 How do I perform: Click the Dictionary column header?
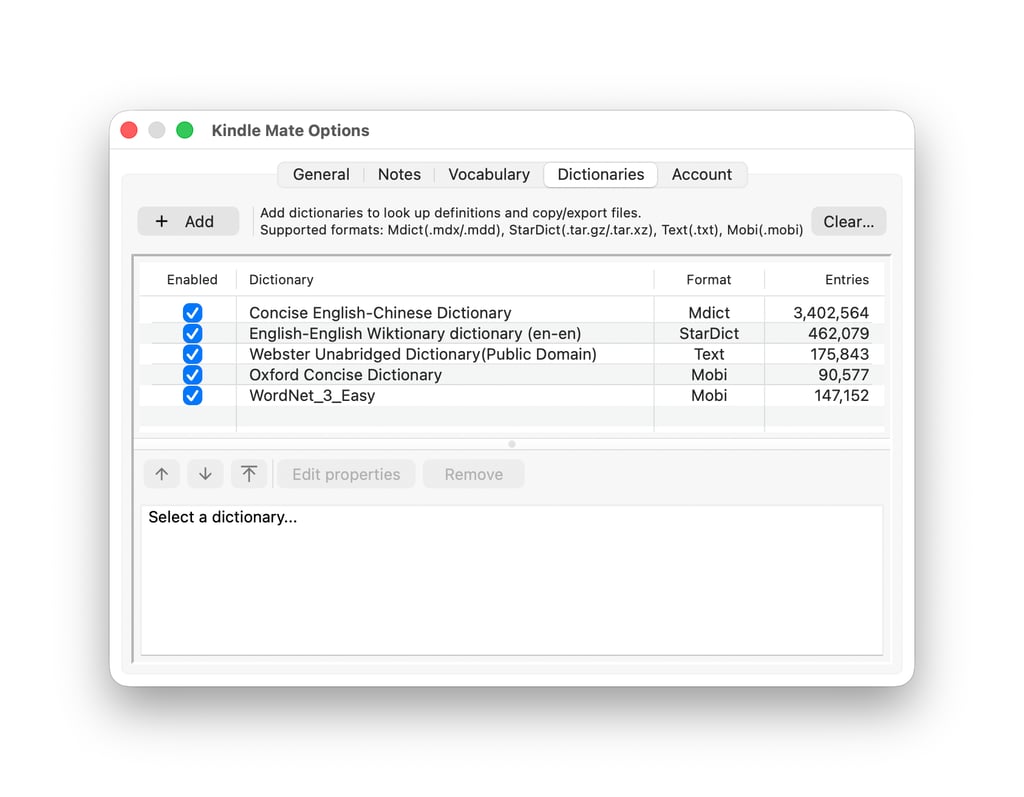(445, 280)
